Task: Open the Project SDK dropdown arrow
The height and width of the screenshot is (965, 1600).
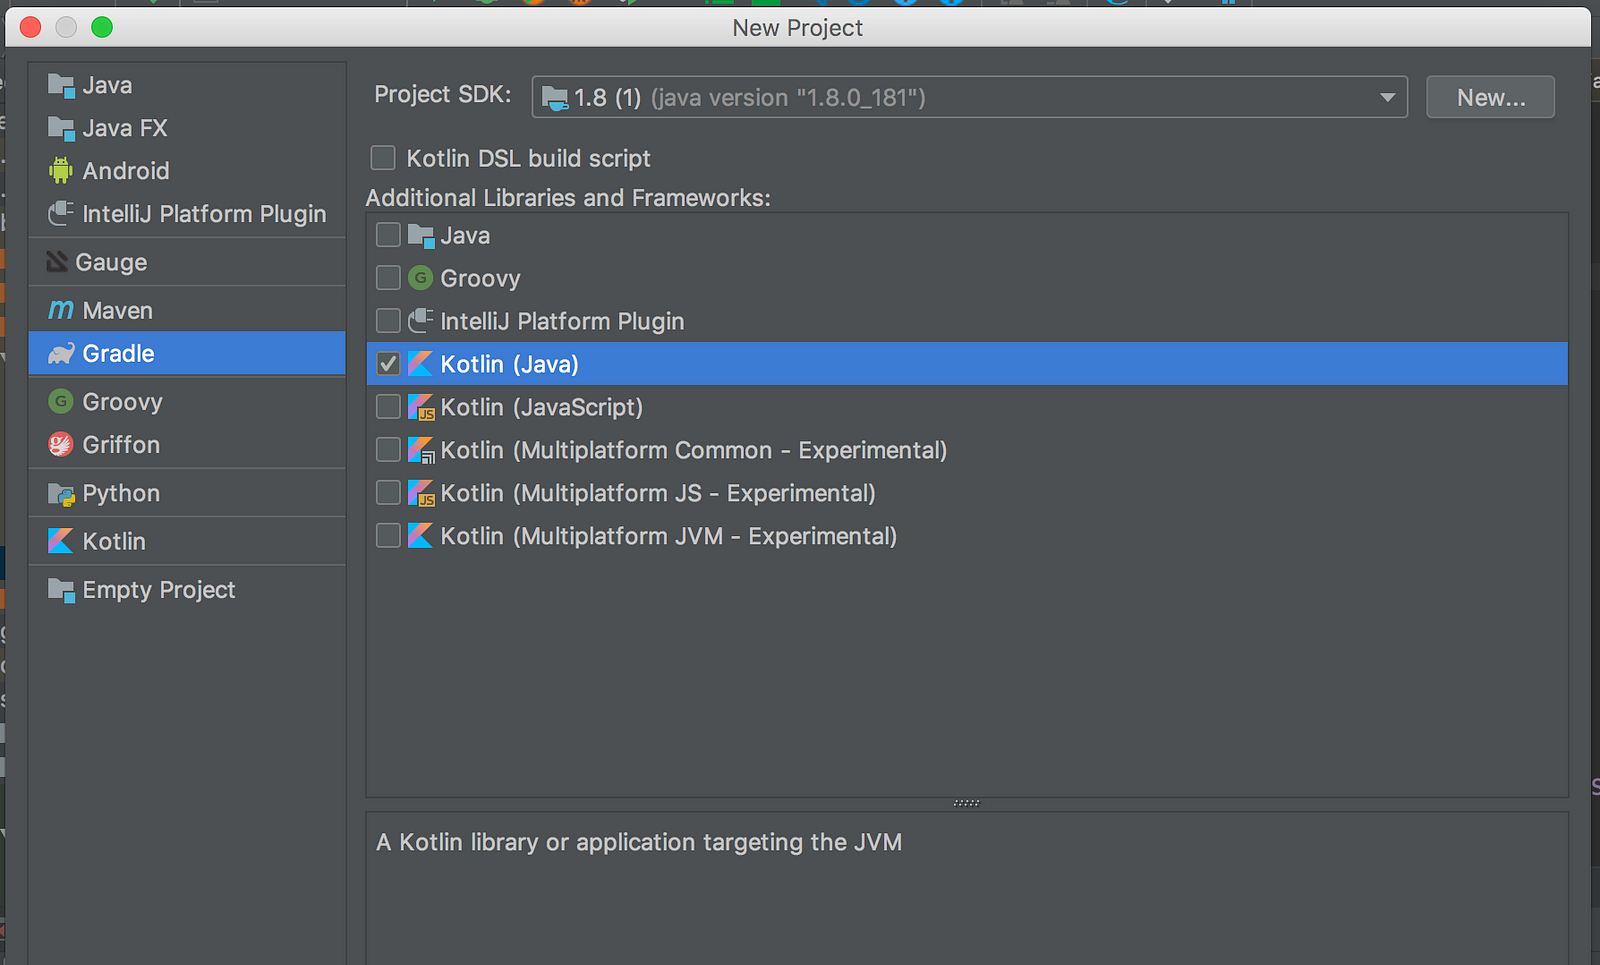Action: pos(1387,98)
